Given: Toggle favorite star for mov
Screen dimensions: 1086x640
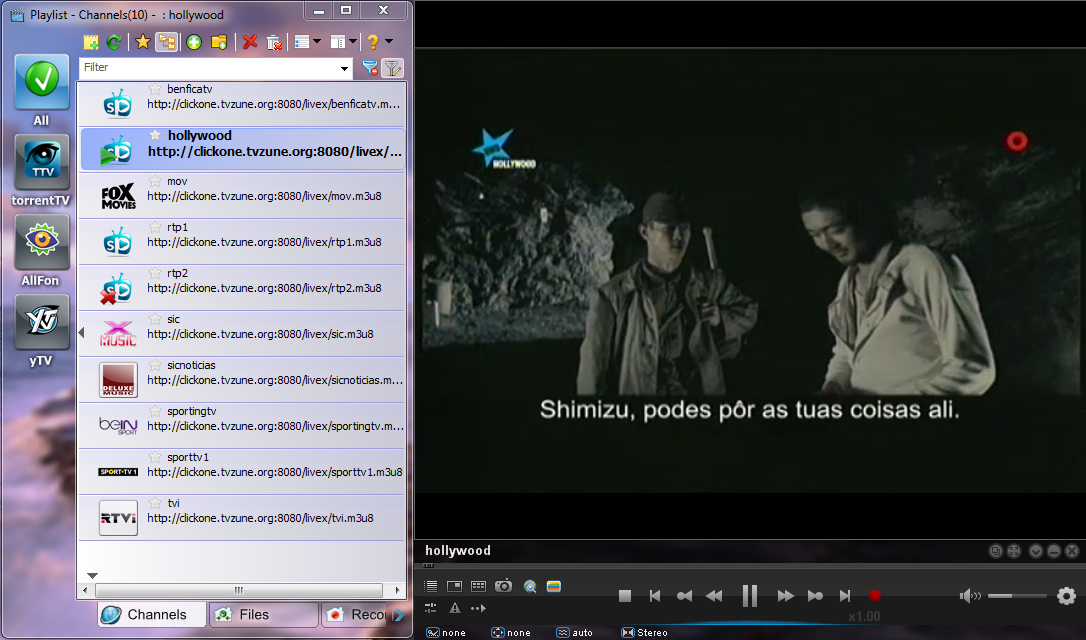Looking at the screenshot, I should pos(155,181).
